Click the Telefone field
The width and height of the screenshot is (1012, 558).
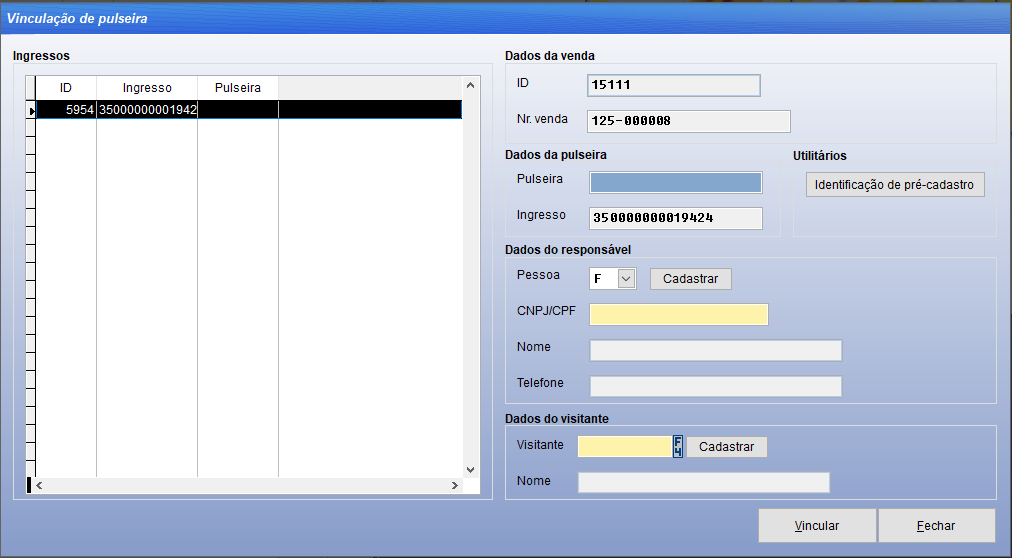click(715, 386)
